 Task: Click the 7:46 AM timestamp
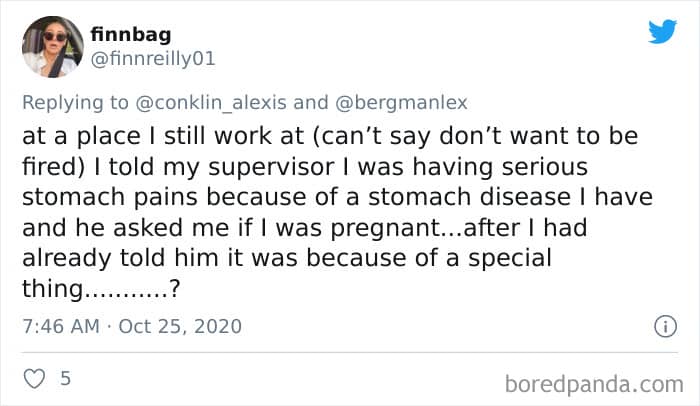click(58, 327)
